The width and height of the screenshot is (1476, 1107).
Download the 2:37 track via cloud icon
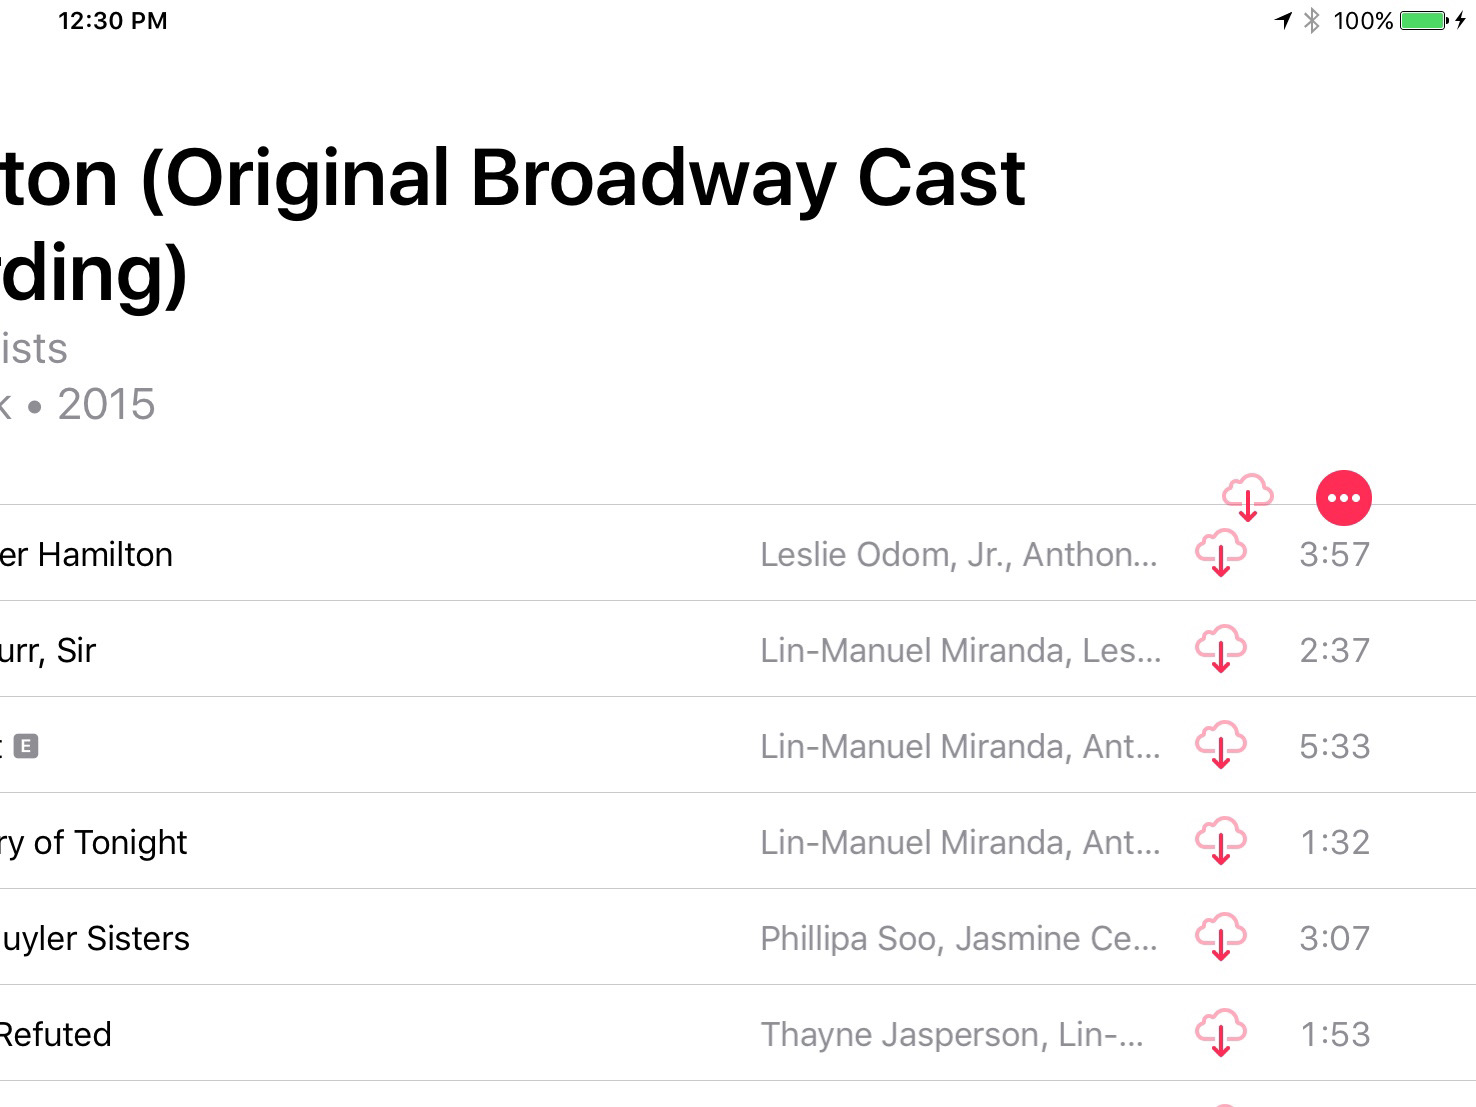click(x=1221, y=649)
